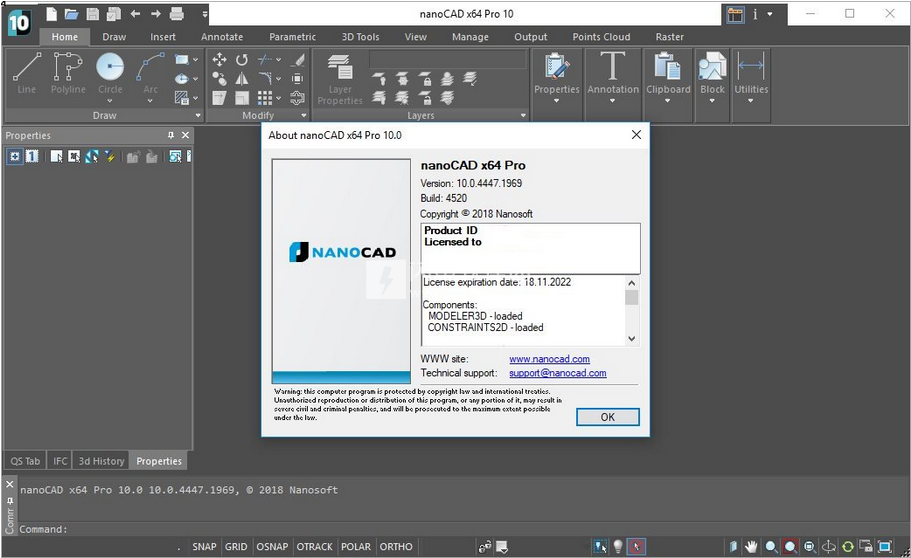The image size is (911, 558).
Task: Toggle GRID display in the status bar
Action: click(236, 547)
